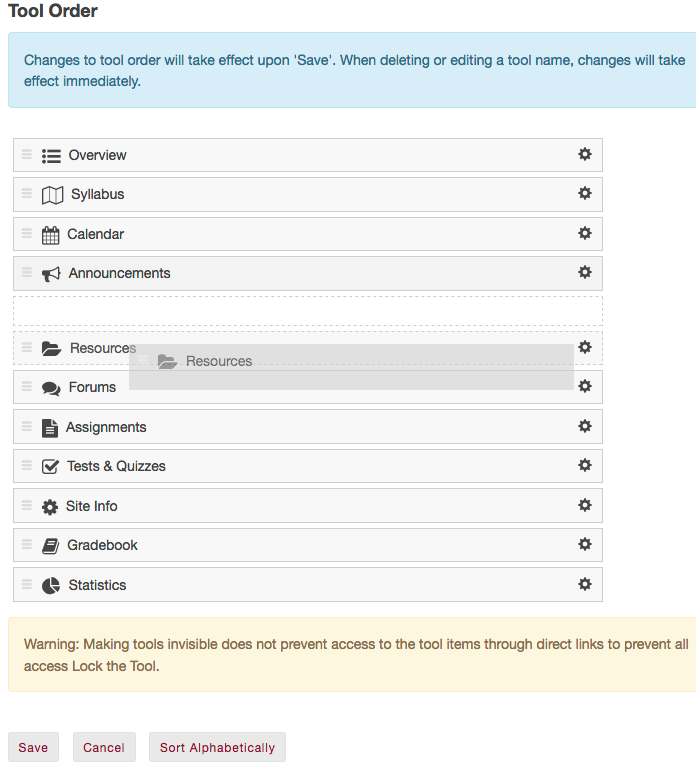Click the Site Info cog icon

click(50, 507)
